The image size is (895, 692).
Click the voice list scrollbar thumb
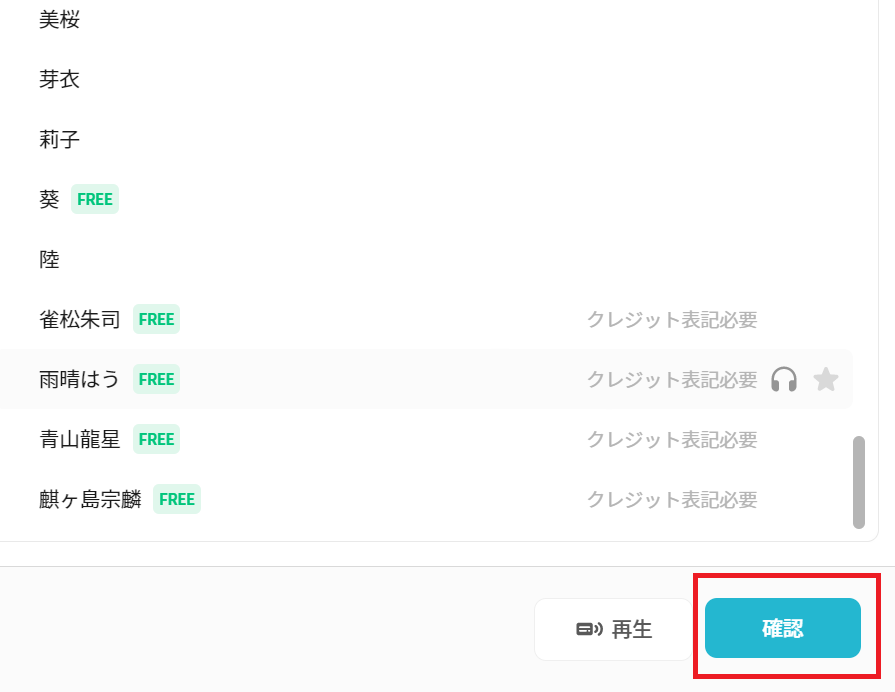pos(858,482)
